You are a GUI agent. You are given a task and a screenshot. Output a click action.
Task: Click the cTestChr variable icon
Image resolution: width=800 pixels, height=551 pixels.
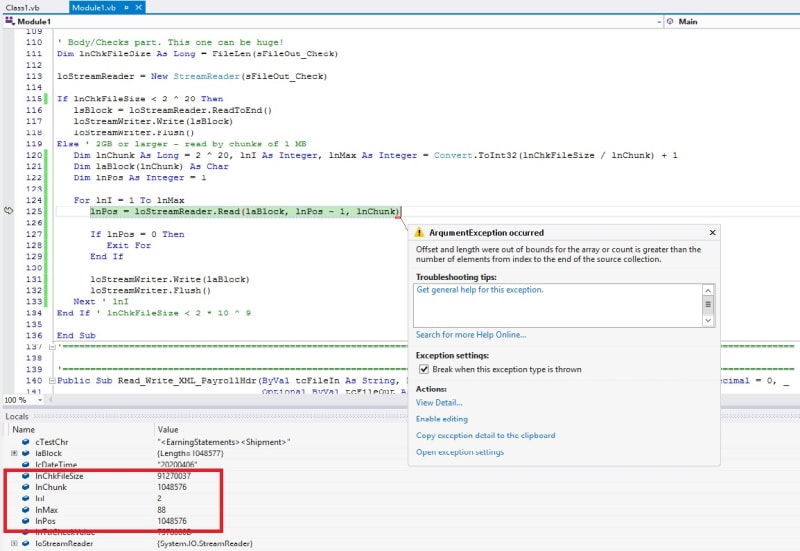26,442
